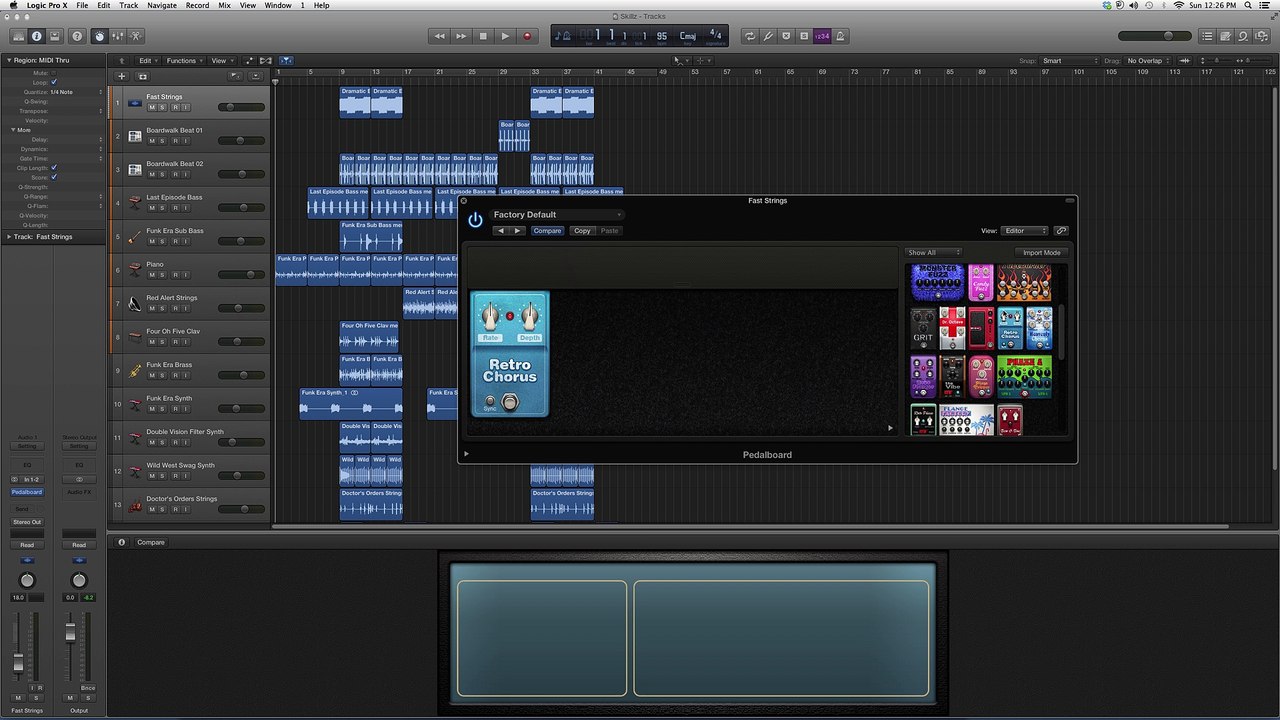Screen dimensions: 1280x720
Task: Open Spotlight search in menu bar
Action: (1250, 5)
